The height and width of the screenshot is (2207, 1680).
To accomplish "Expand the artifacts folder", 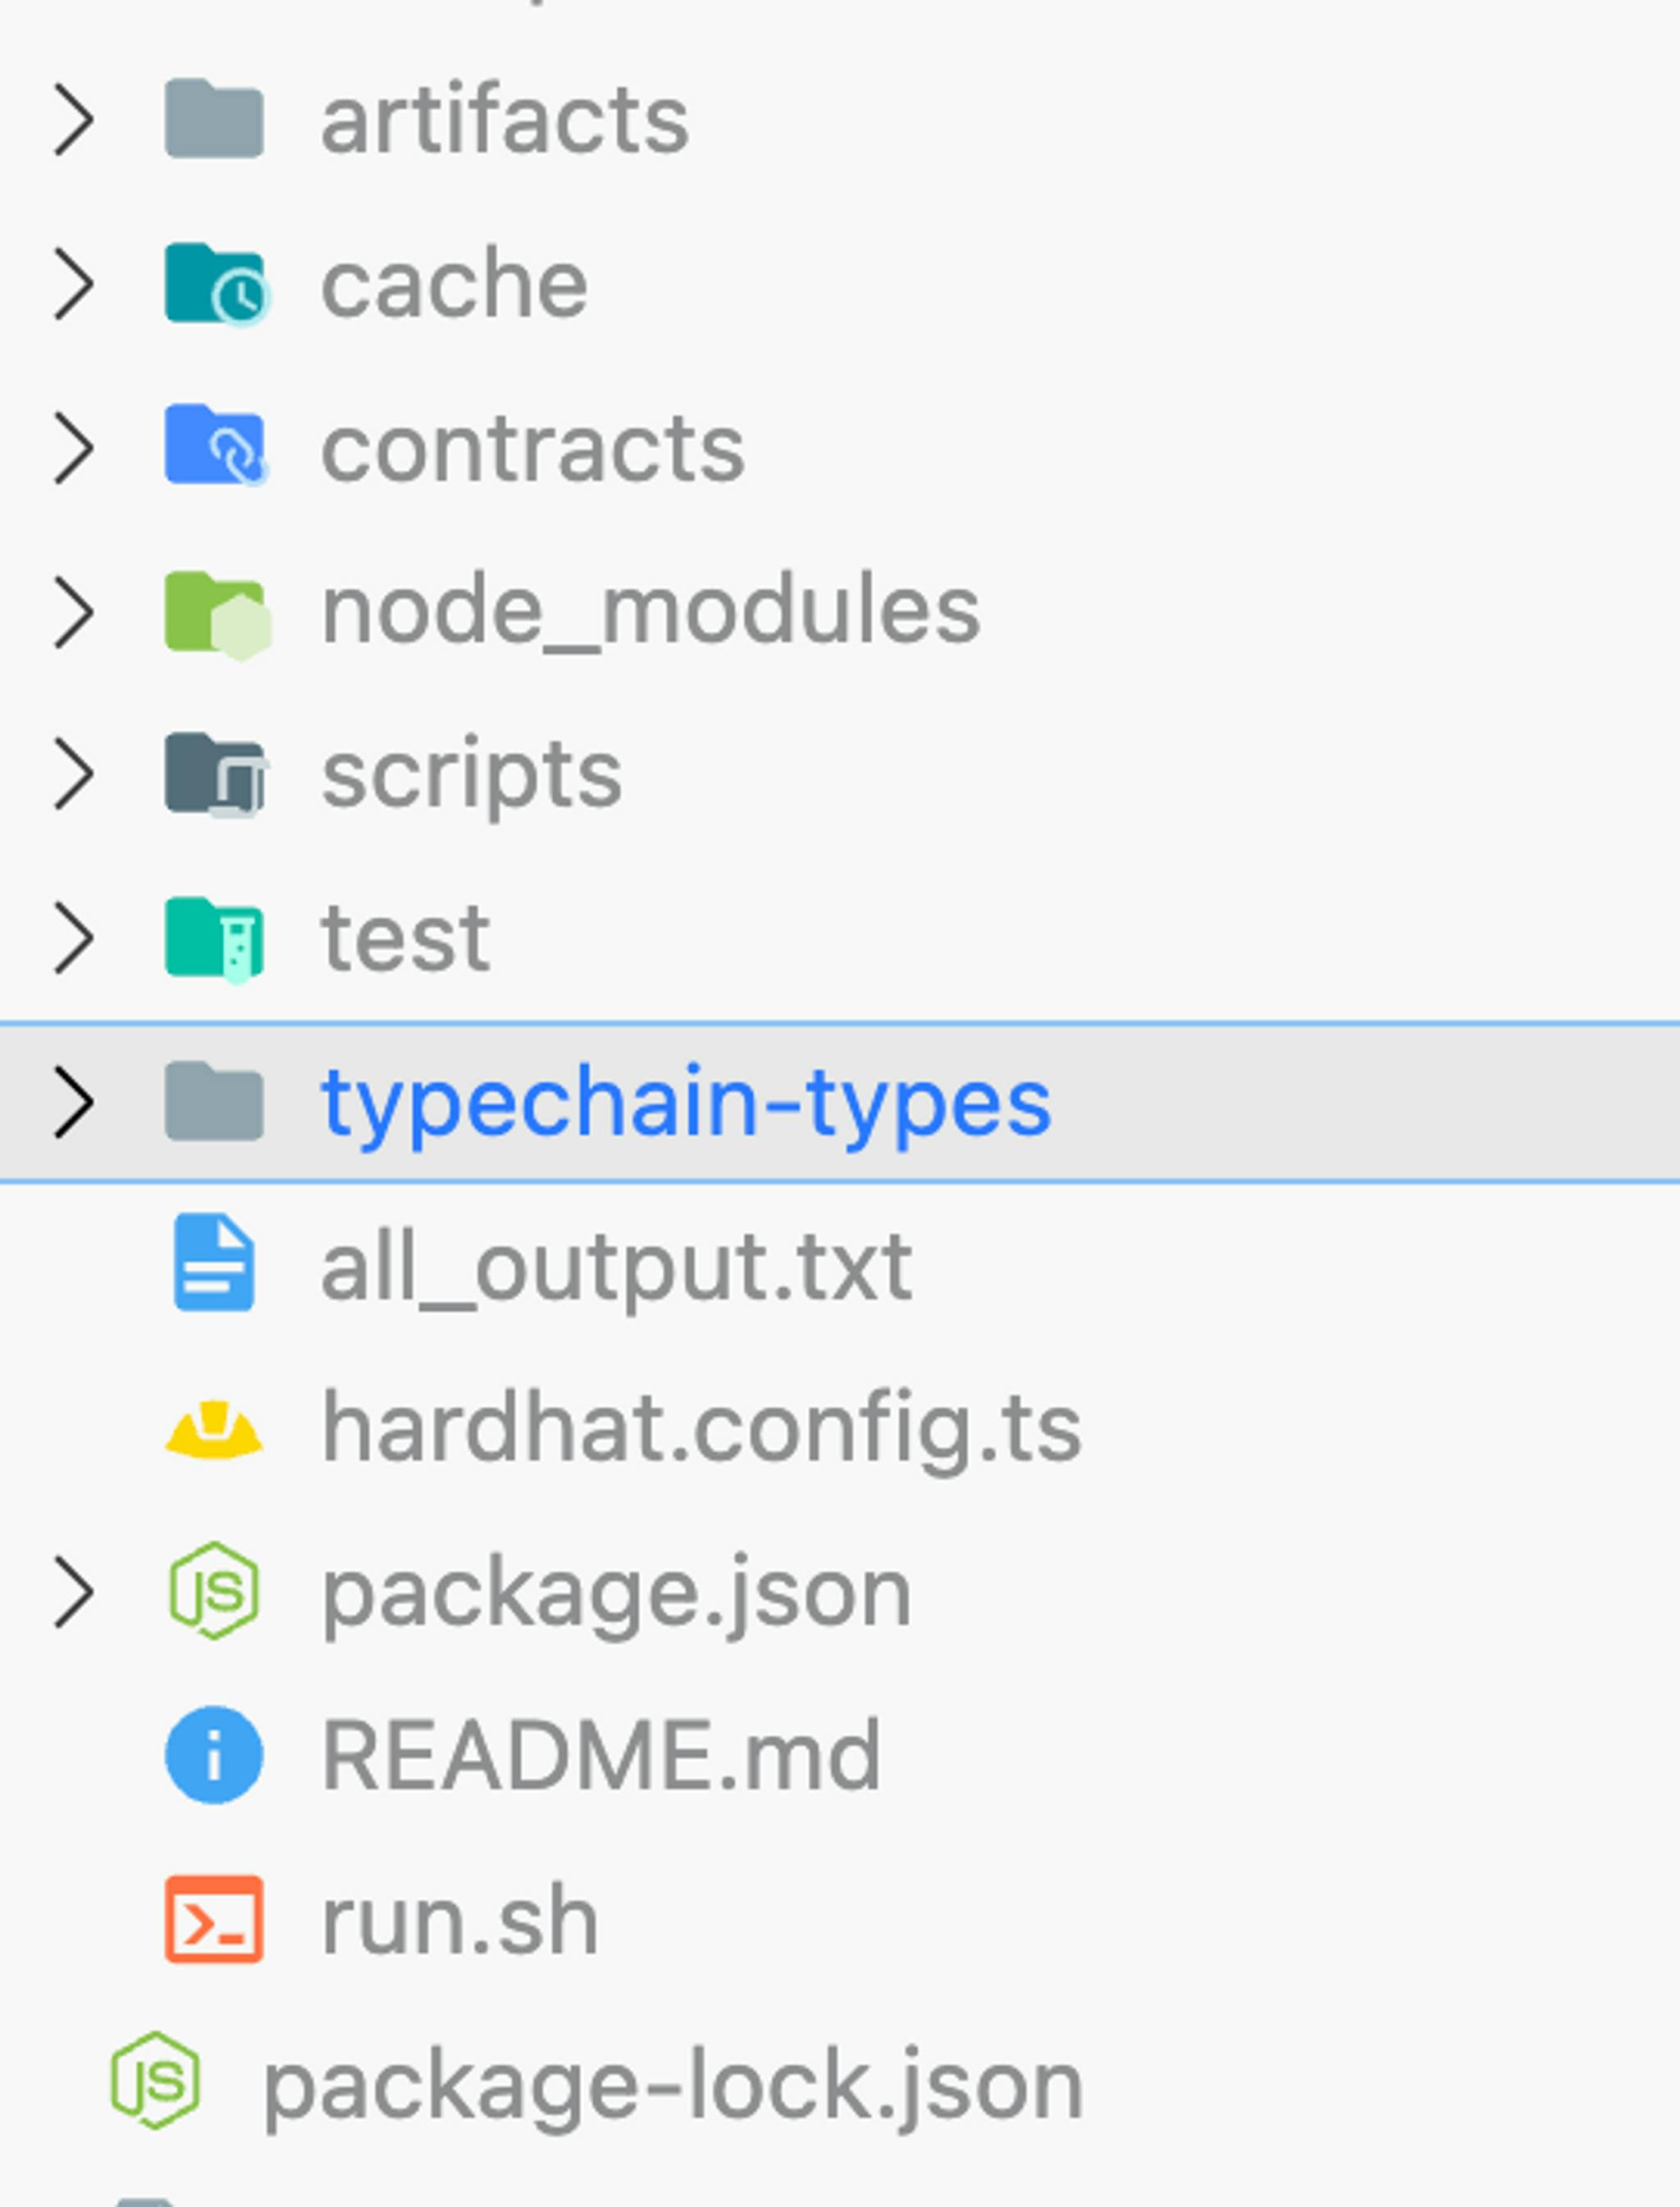I will click(74, 120).
